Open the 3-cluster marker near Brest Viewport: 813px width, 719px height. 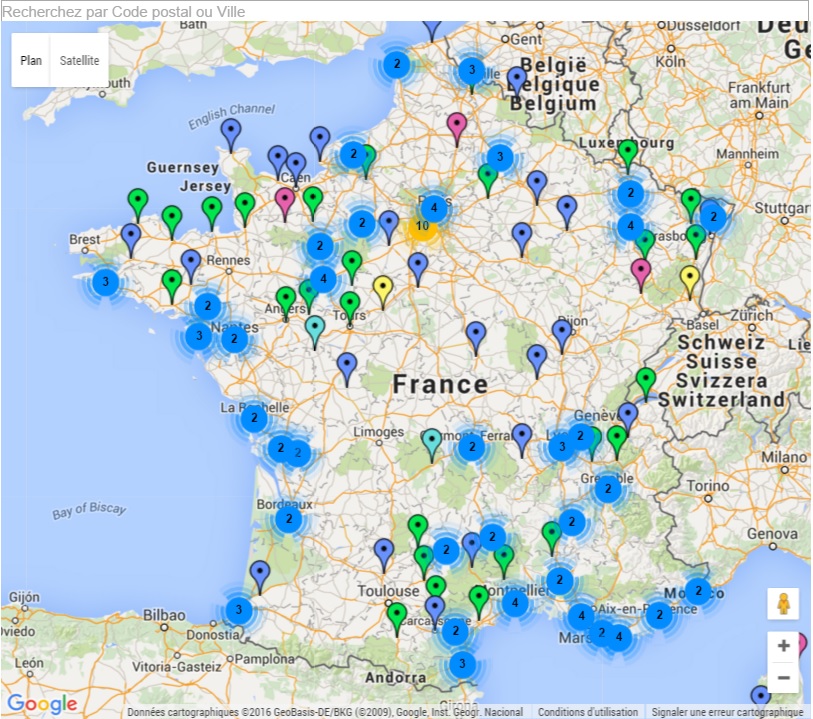pos(106,283)
